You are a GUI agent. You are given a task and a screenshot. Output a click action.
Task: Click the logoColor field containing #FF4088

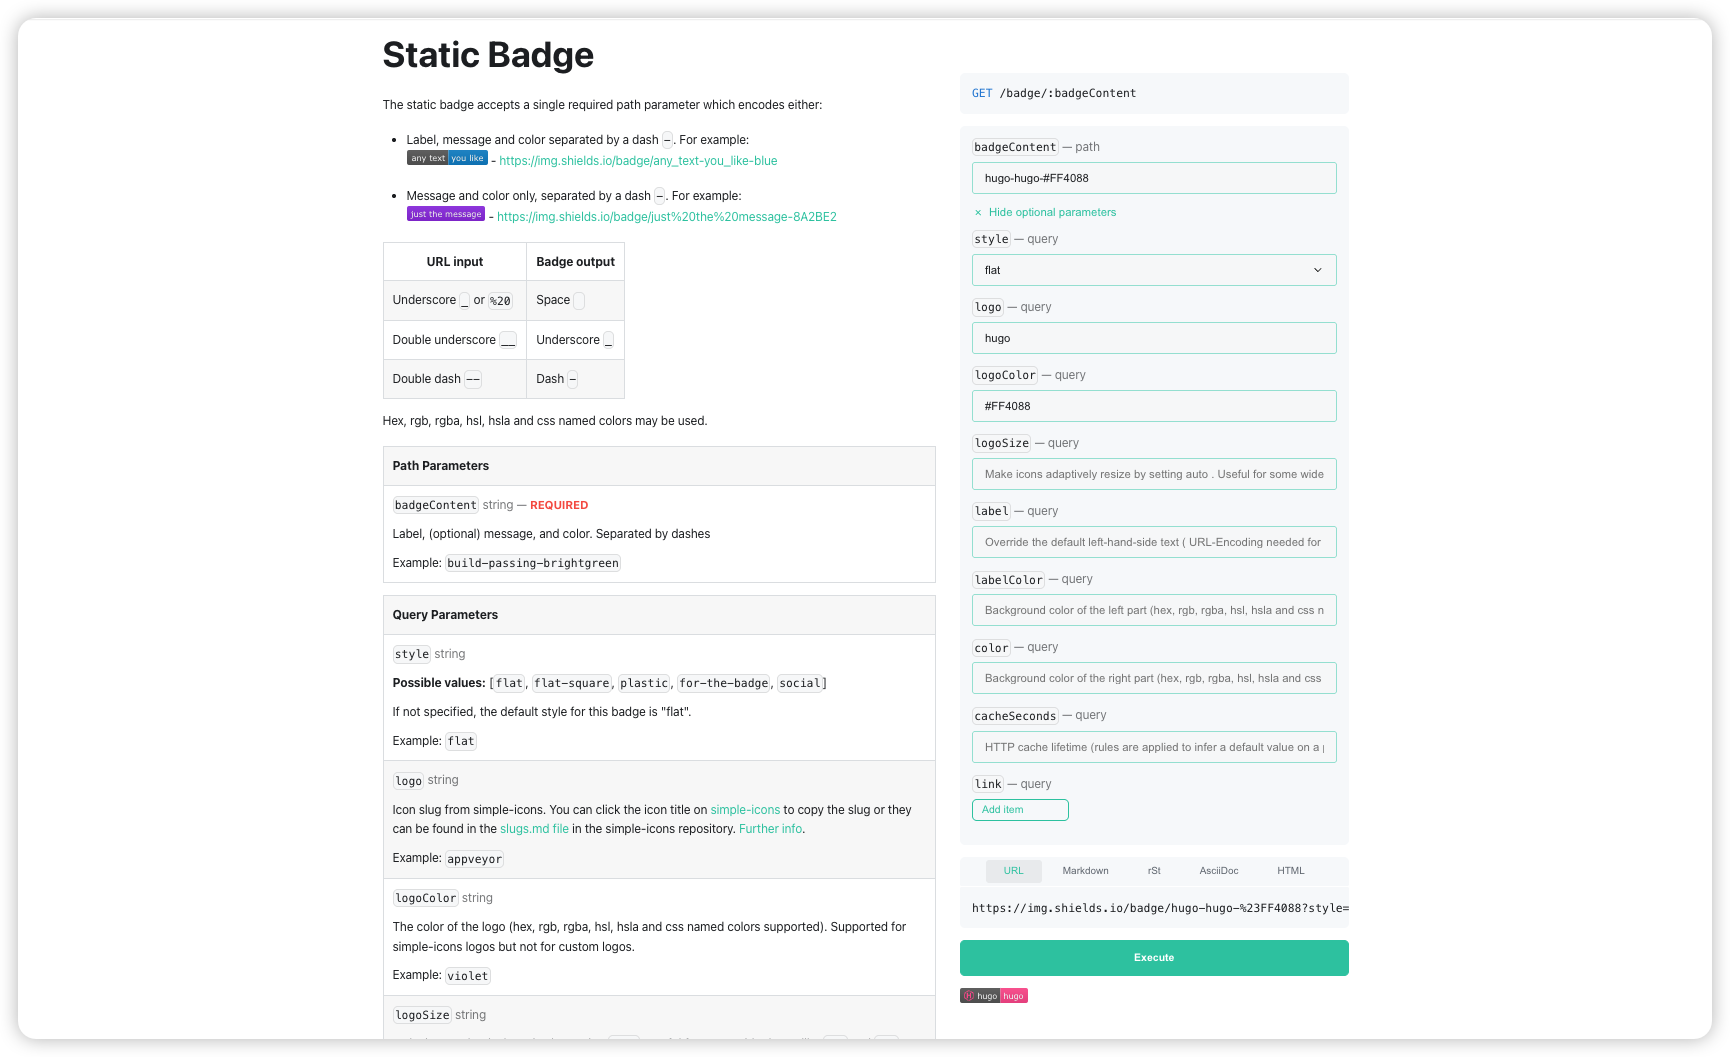click(x=1153, y=406)
